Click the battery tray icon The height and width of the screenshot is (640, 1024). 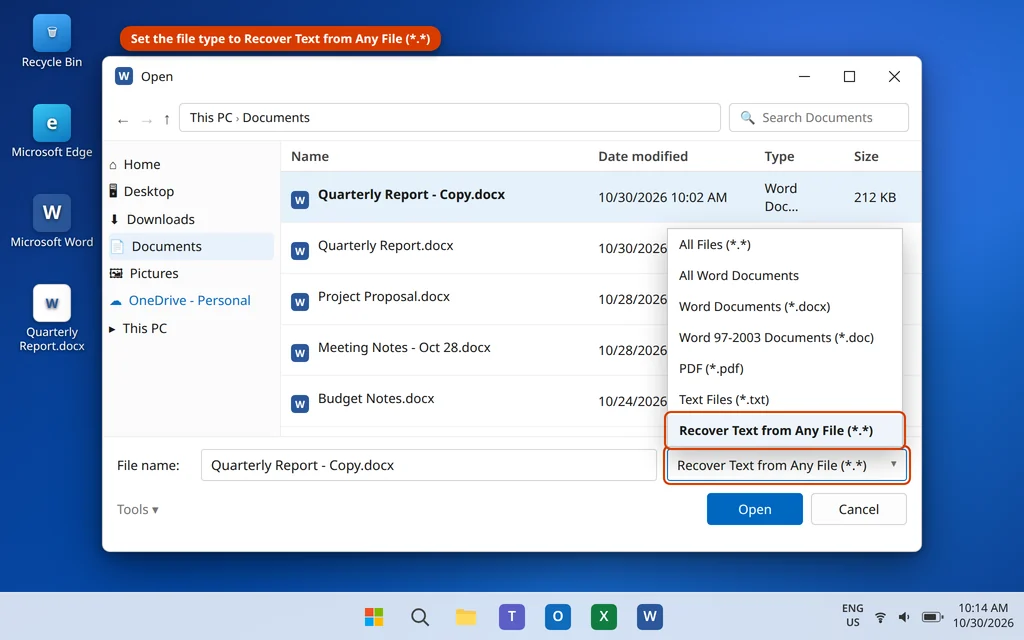932,616
